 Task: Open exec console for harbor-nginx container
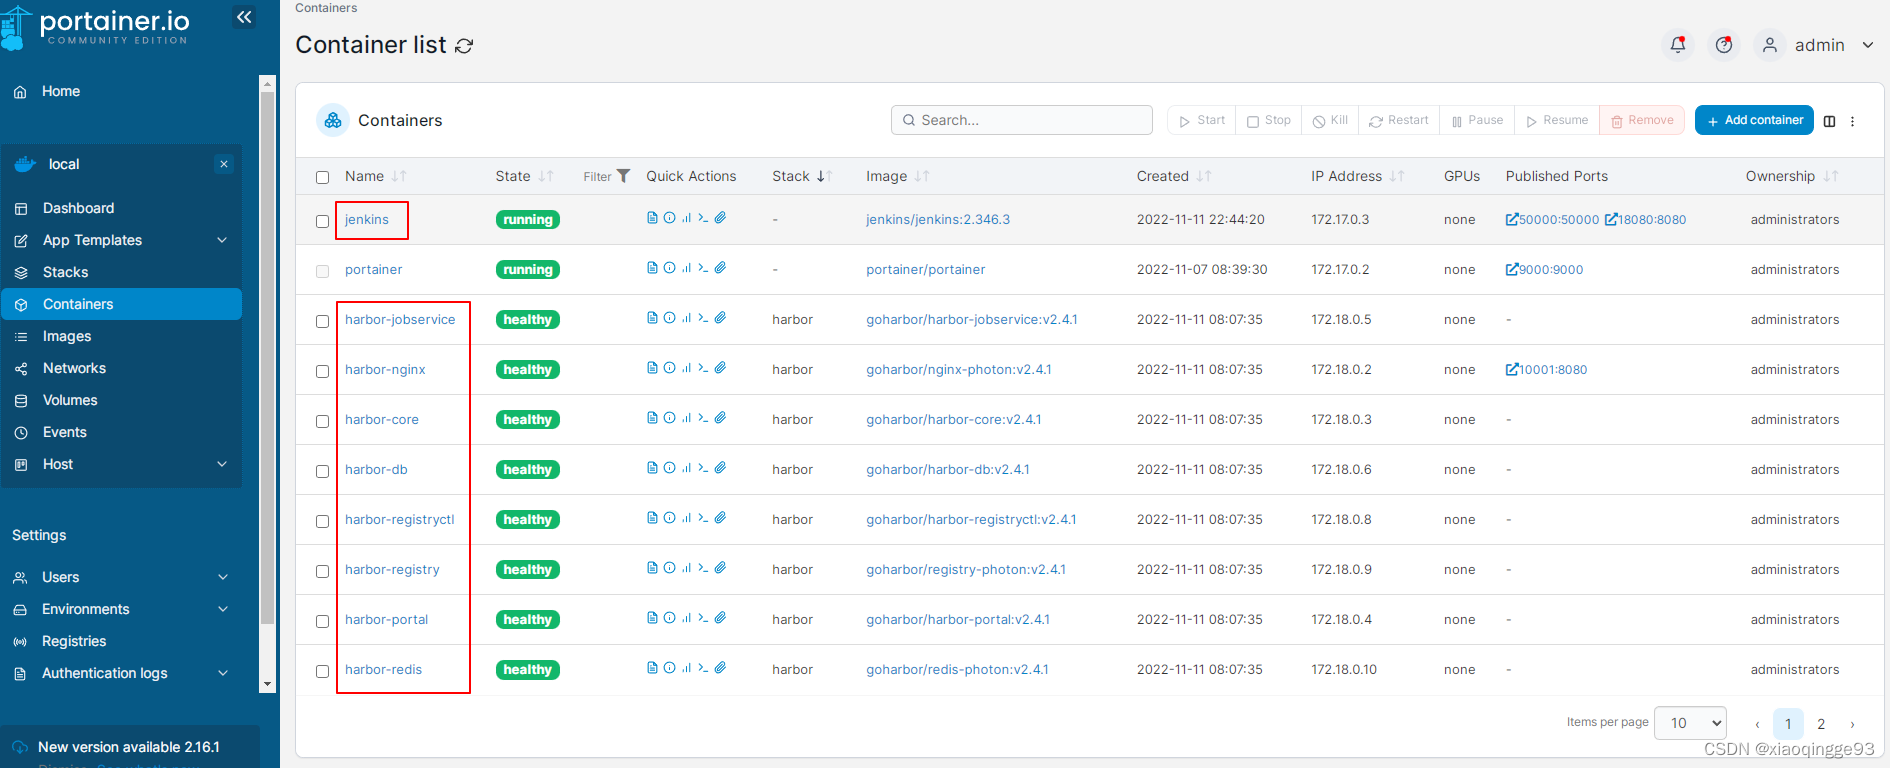click(703, 368)
